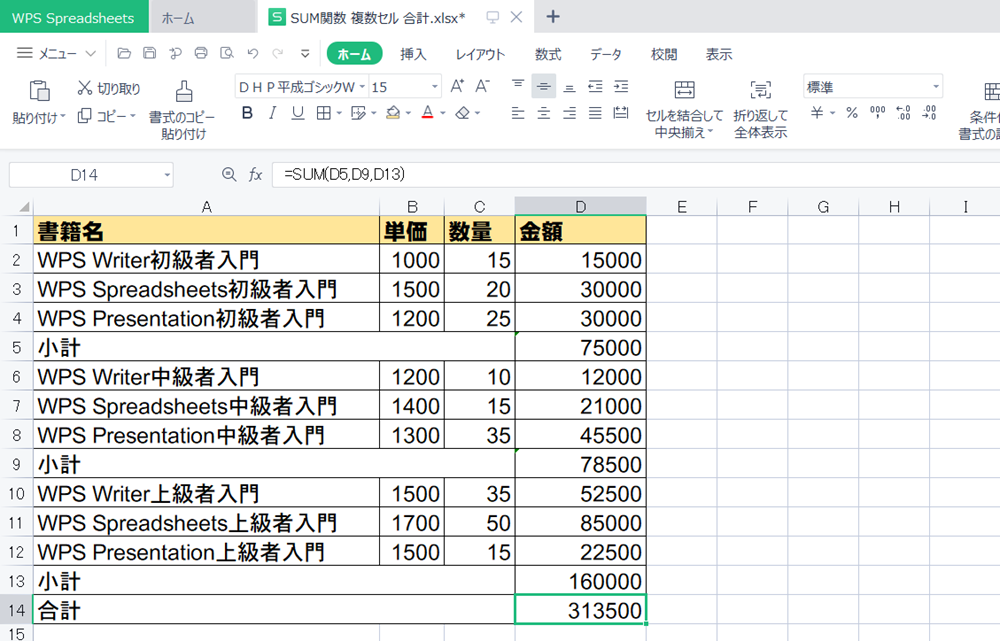Click the fx insert function icon

click(255, 174)
